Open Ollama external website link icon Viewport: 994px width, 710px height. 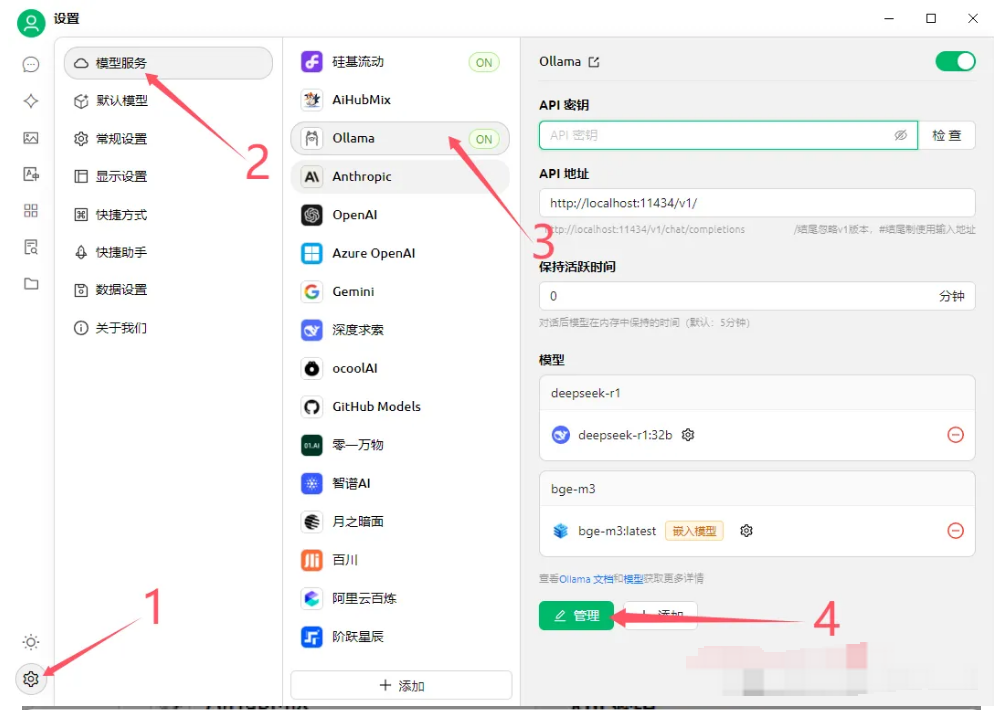click(594, 62)
